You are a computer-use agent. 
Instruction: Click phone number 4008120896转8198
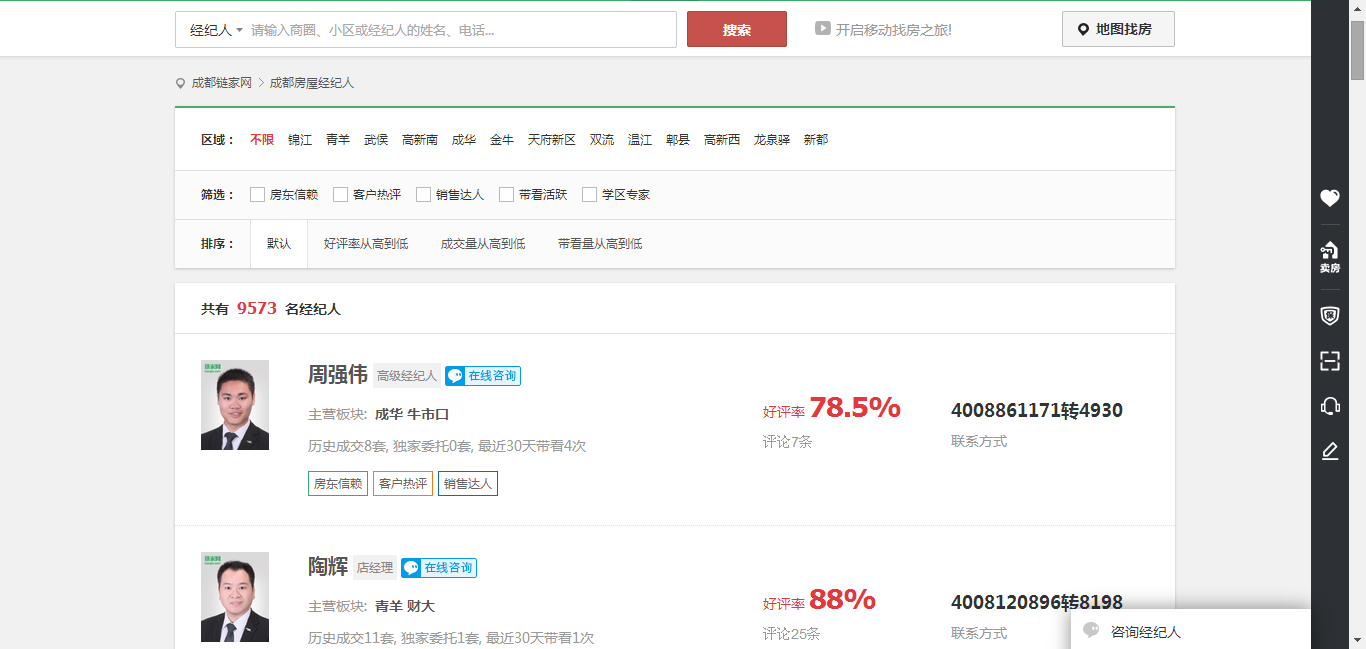tap(1037, 603)
